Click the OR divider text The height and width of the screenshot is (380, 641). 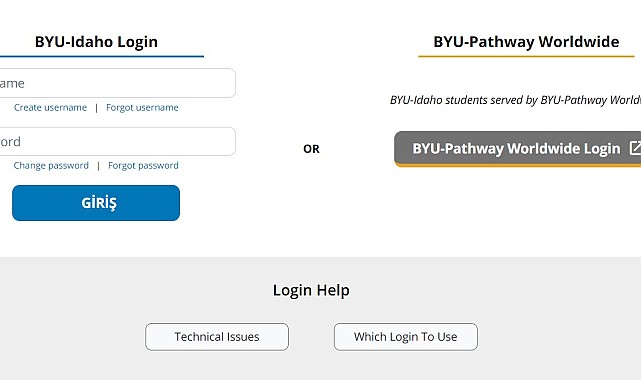tap(312, 149)
